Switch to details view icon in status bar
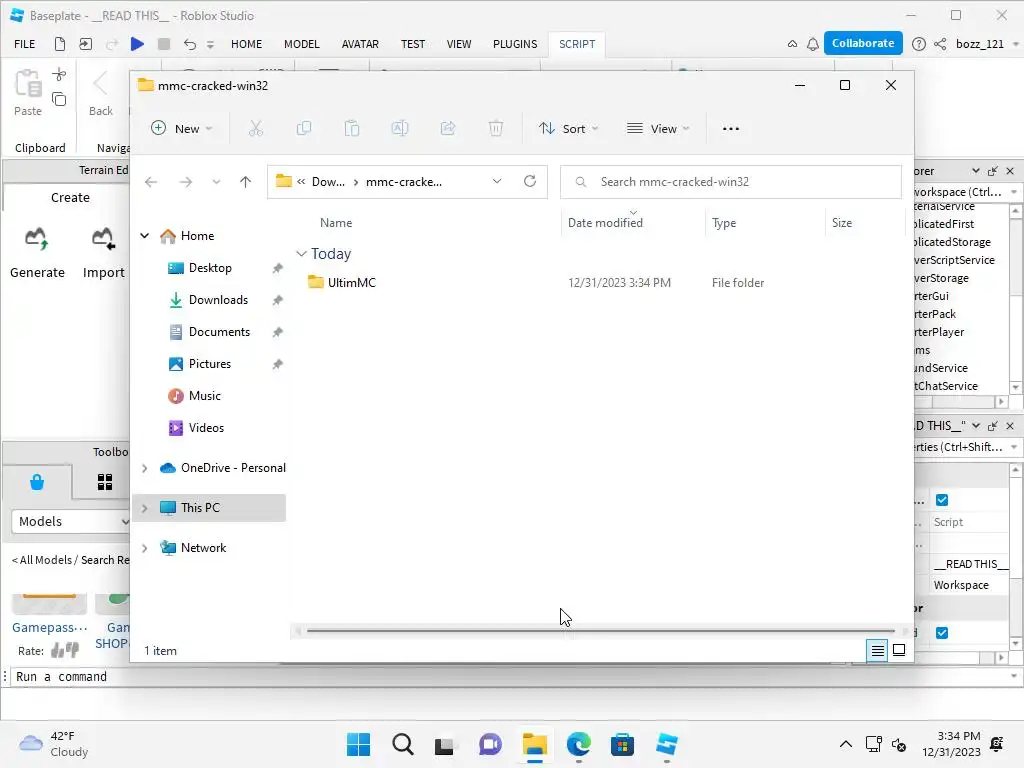The height and width of the screenshot is (768, 1024). (877, 650)
